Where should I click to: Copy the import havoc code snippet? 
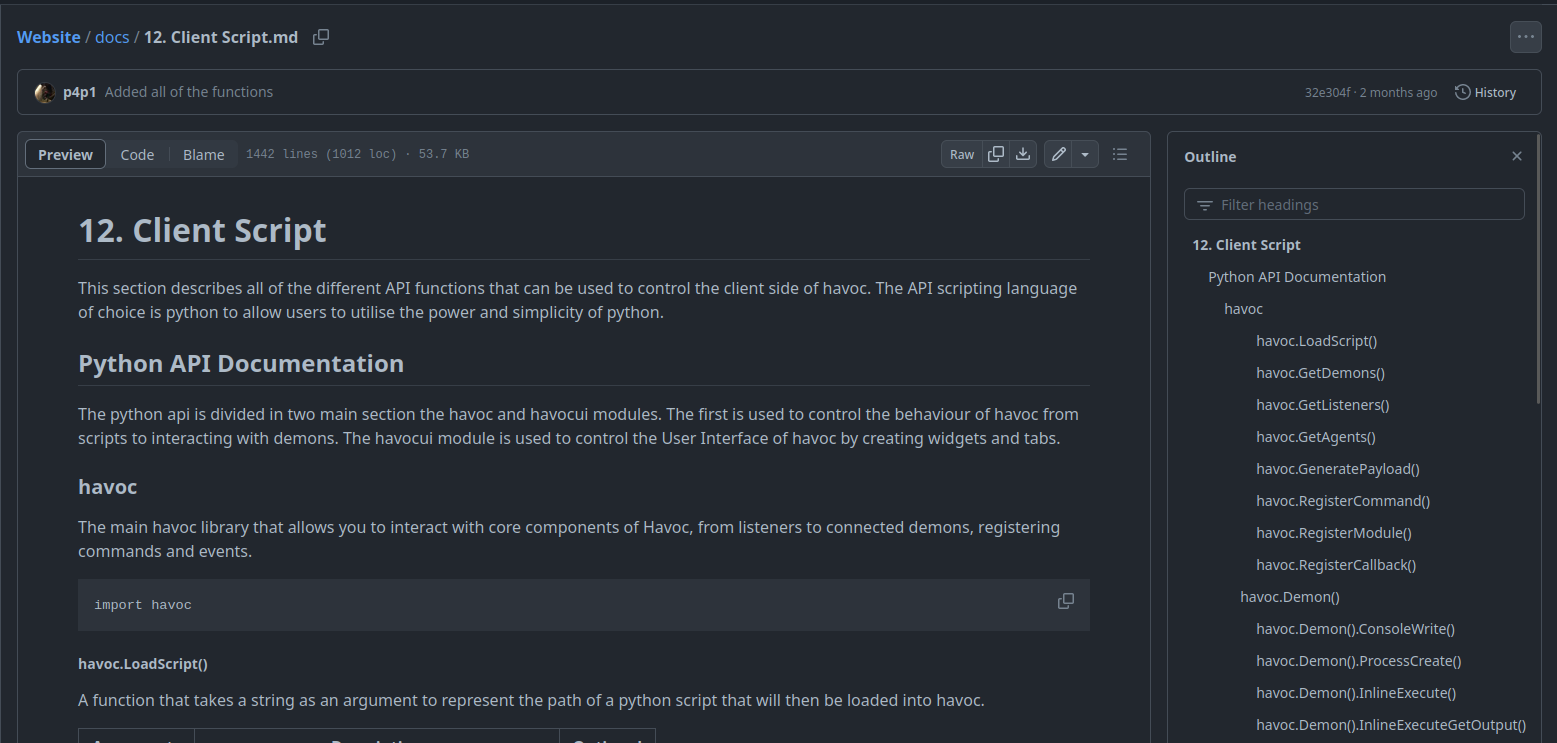click(1066, 601)
